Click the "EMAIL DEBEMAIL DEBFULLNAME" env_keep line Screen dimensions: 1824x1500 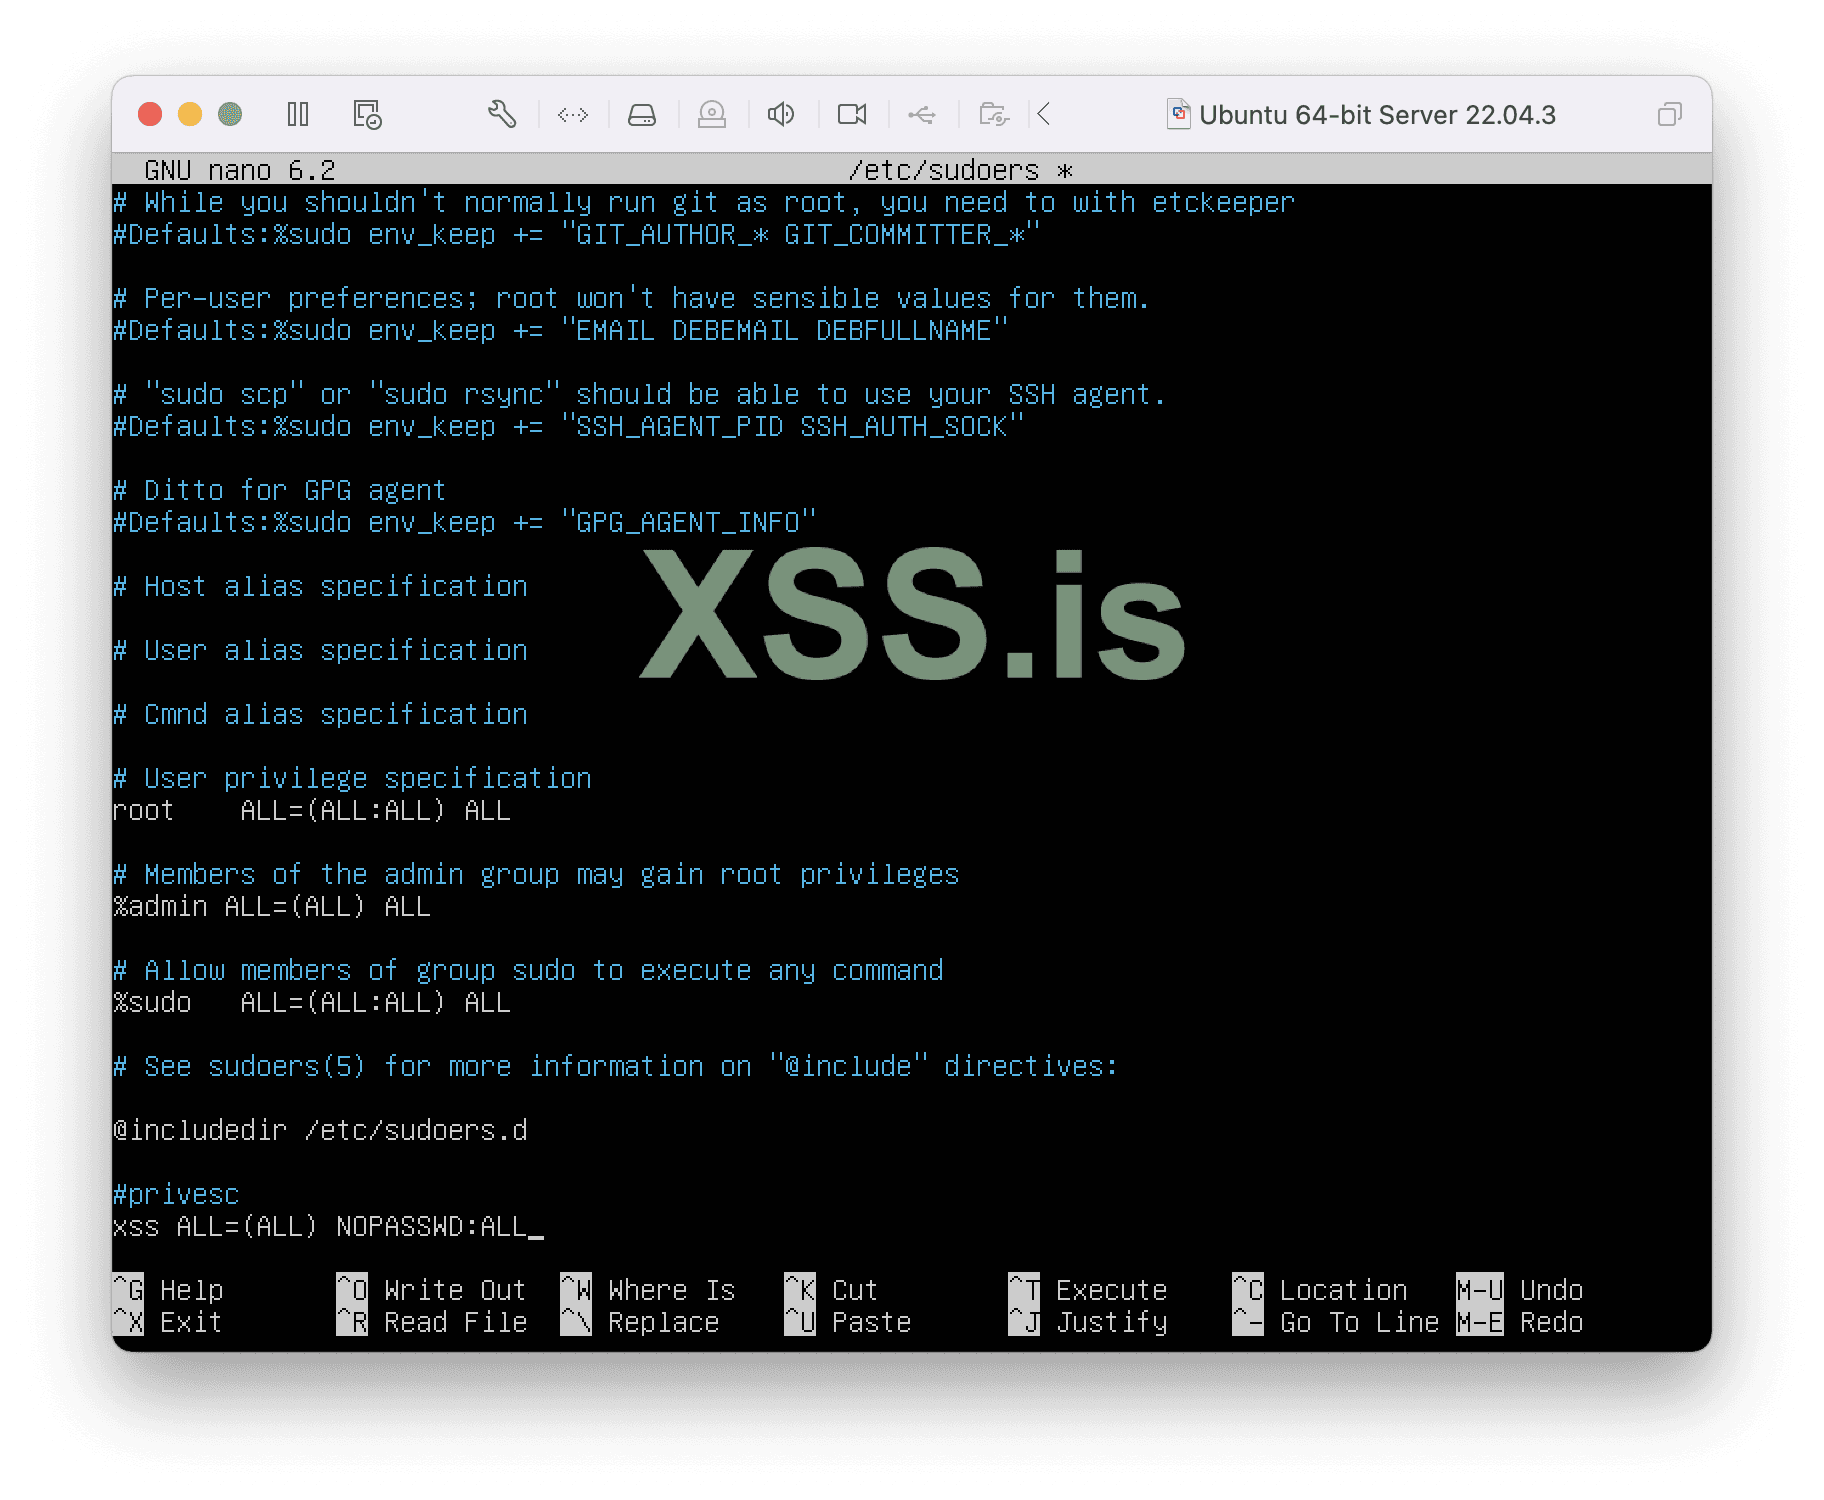click(x=560, y=330)
